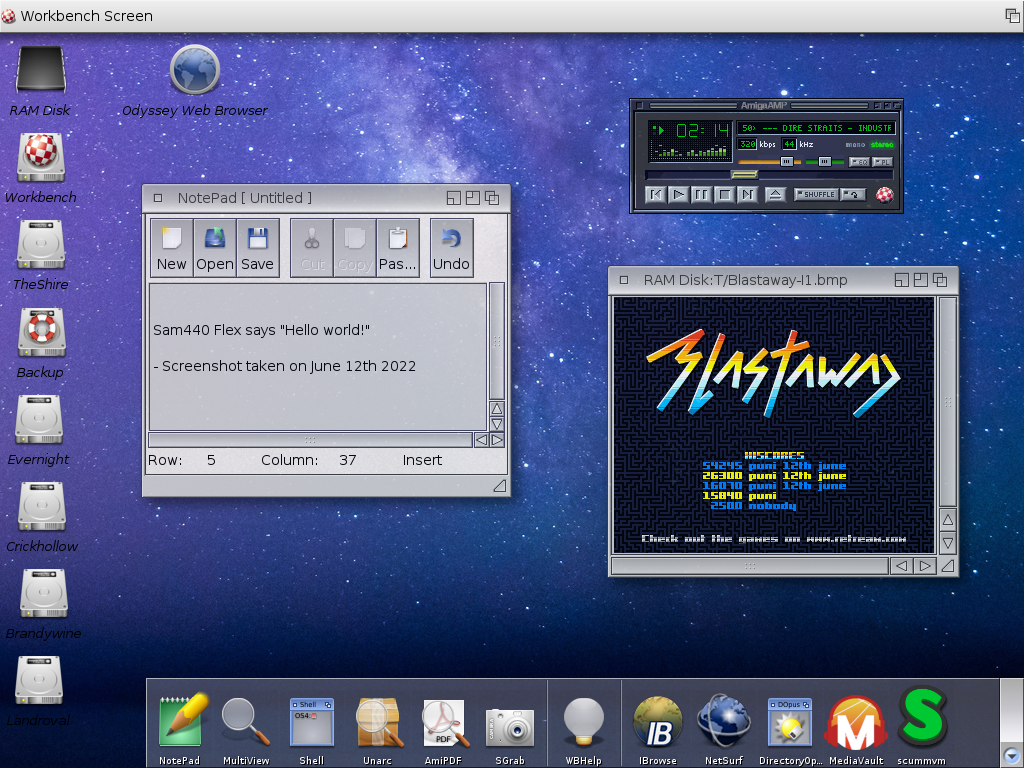Click the dock's bottom-corner arrow gadget

[x=1012, y=755]
